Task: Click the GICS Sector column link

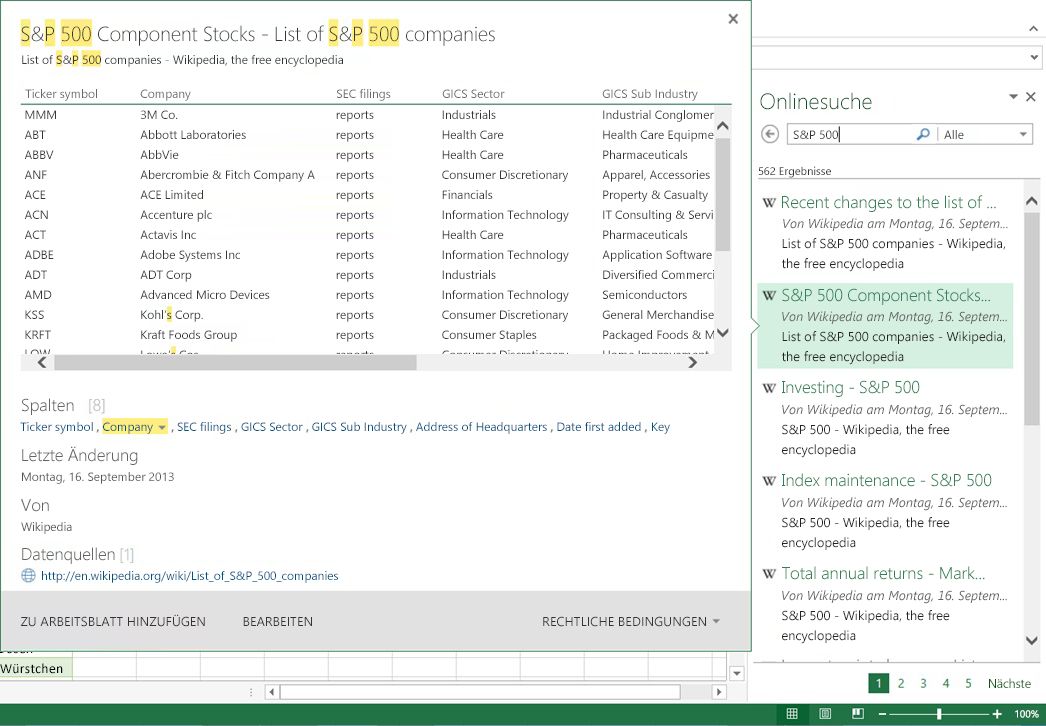Action: [272, 427]
